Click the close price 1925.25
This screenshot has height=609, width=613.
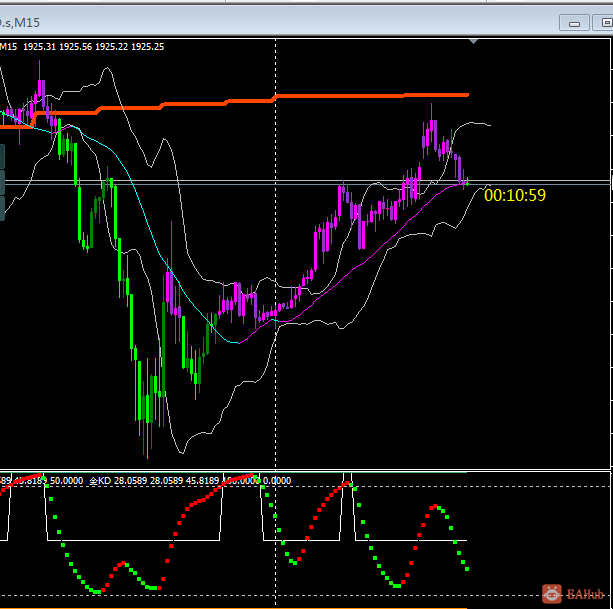(x=147, y=47)
